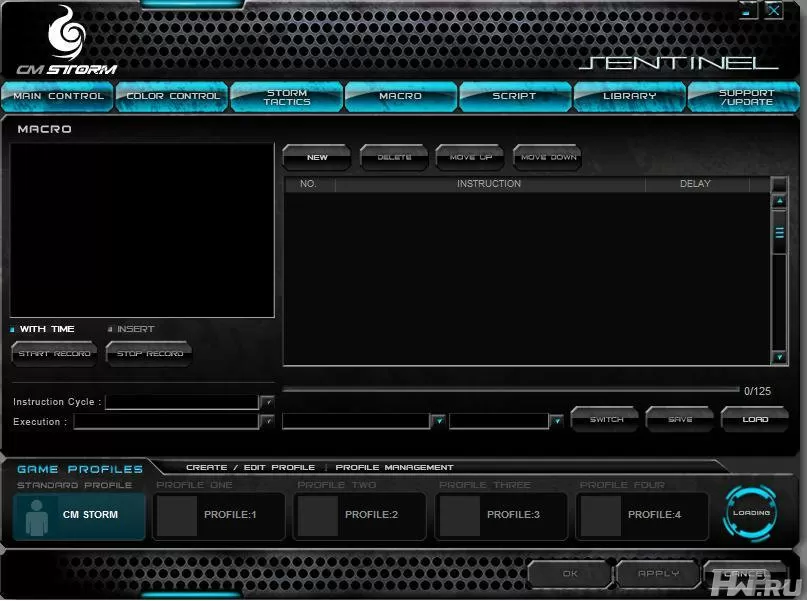The image size is (807, 601).
Task: Open the Instruction Cycle dropdown
Action: coord(267,402)
